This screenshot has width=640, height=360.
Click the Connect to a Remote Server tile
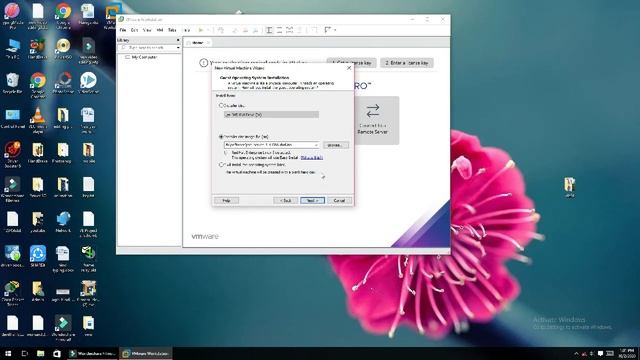pyautogui.click(x=373, y=120)
